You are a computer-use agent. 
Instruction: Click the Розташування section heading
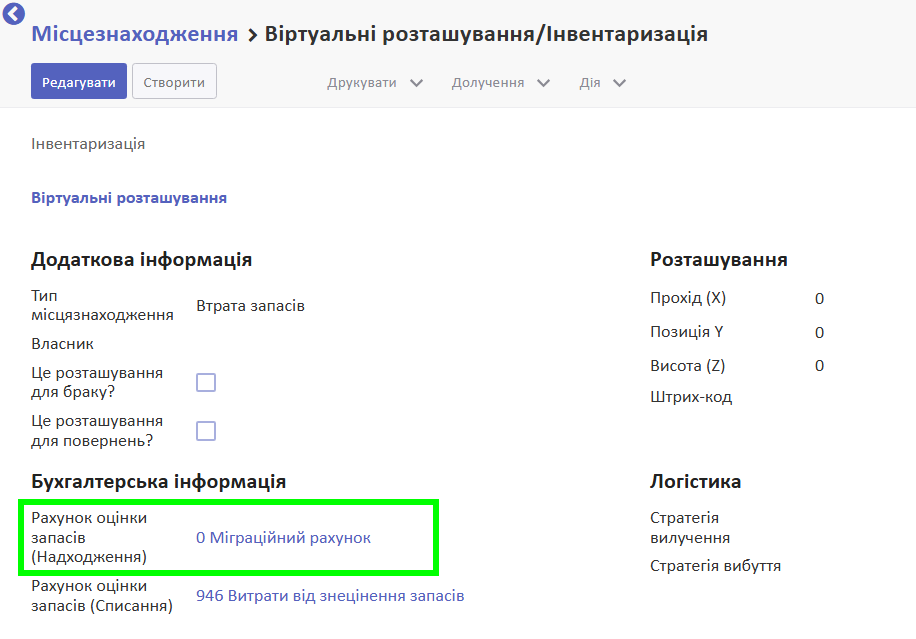719,259
